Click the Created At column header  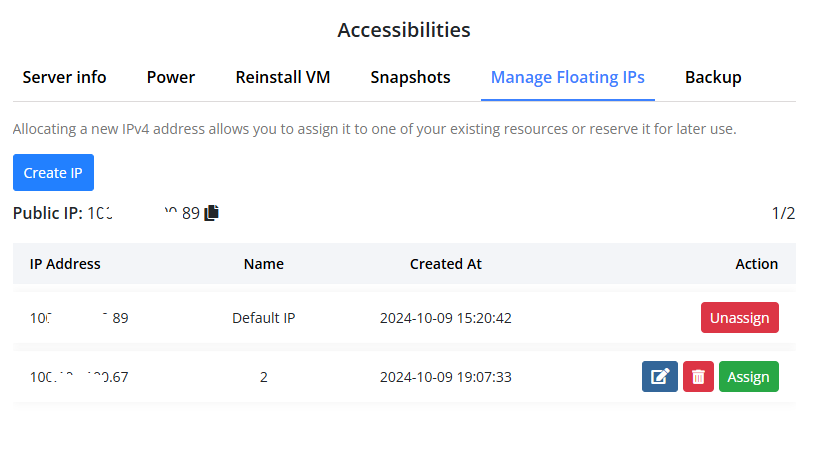click(446, 264)
